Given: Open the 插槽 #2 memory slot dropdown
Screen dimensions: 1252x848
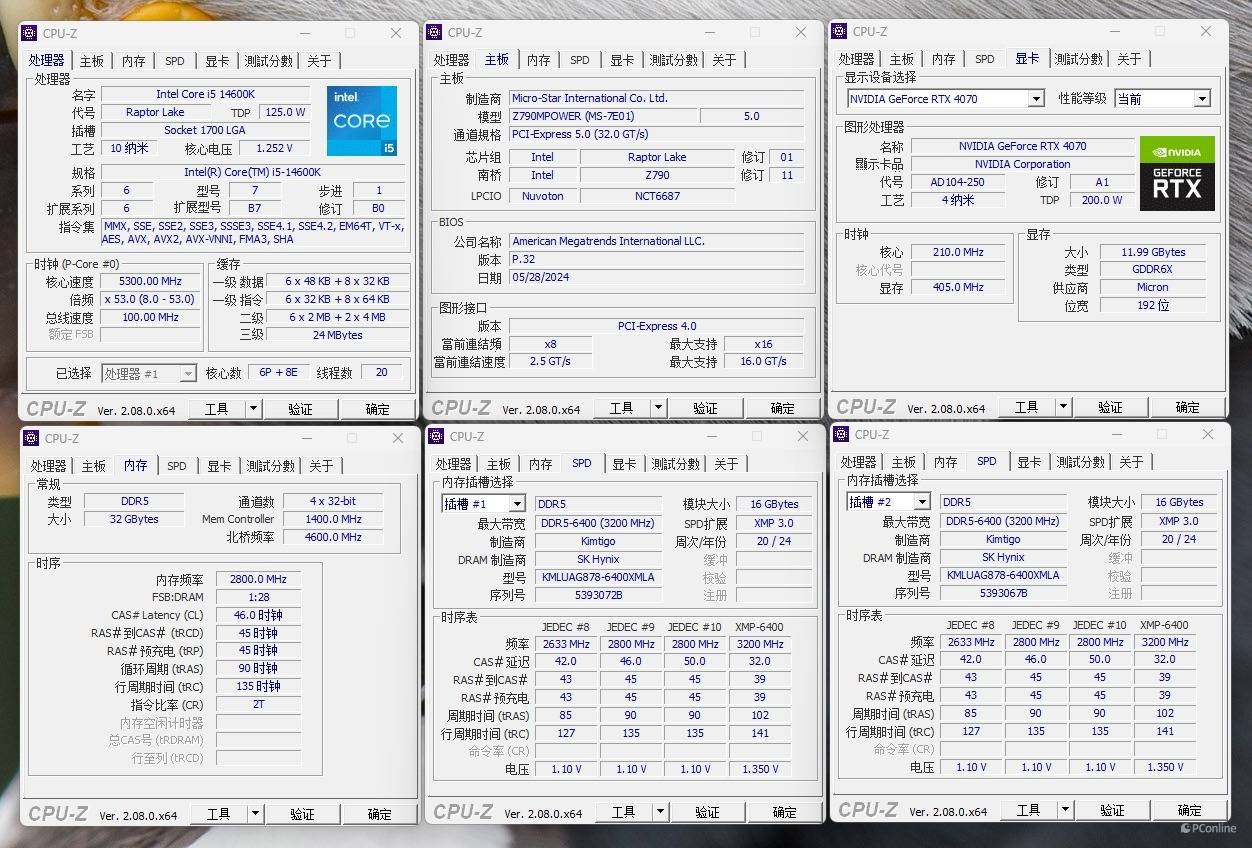Looking at the screenshot, I should click(x=888, y=502).
